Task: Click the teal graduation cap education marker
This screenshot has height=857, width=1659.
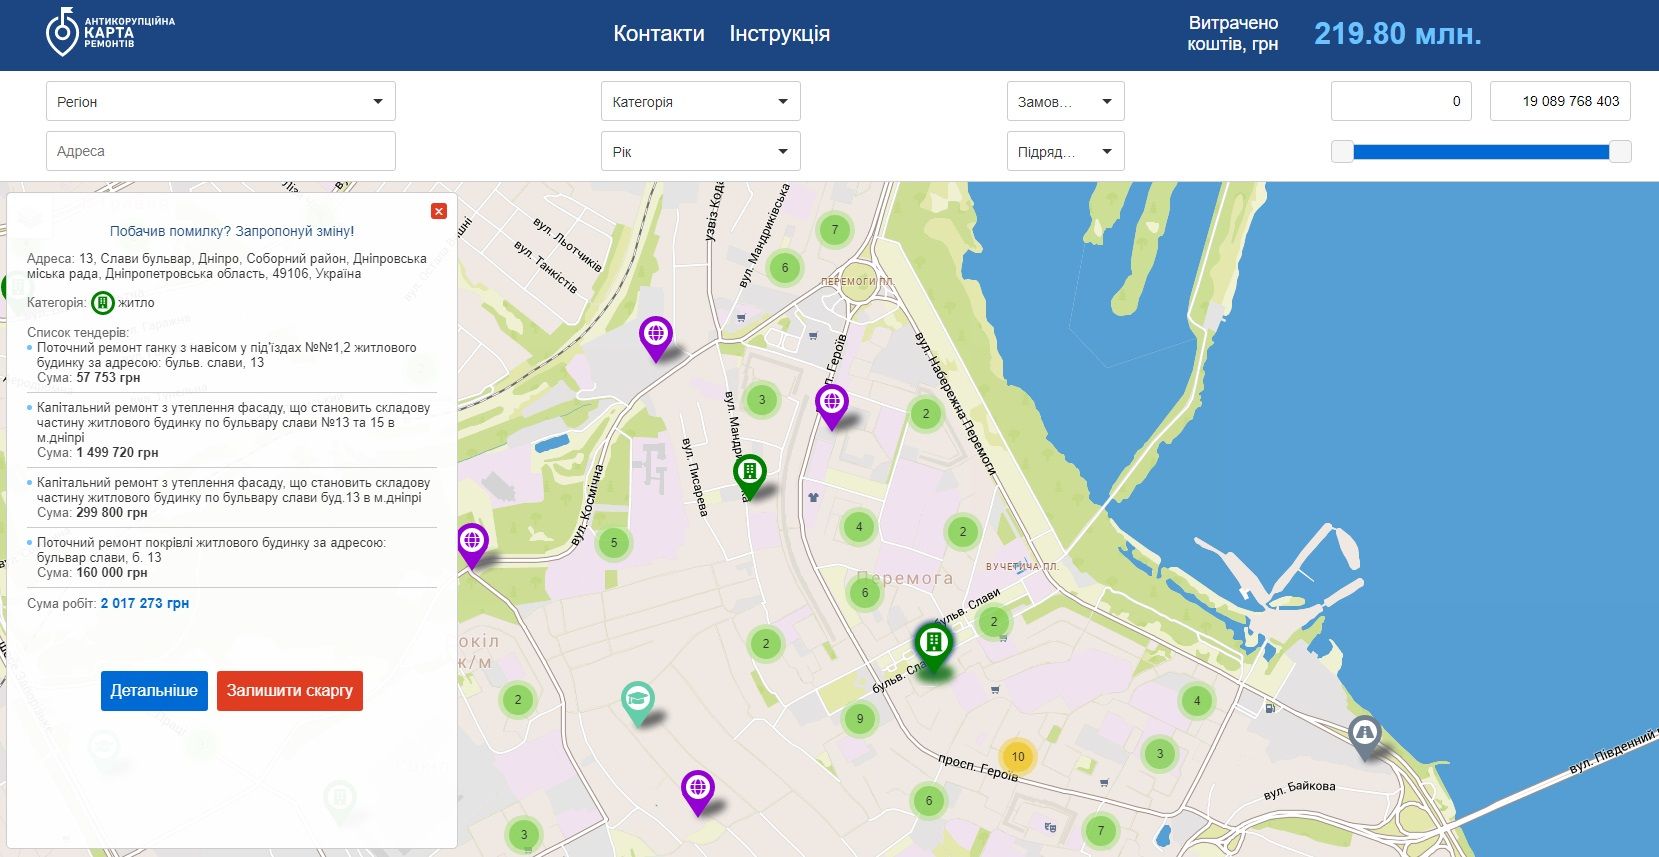Action: pos(637,700)
